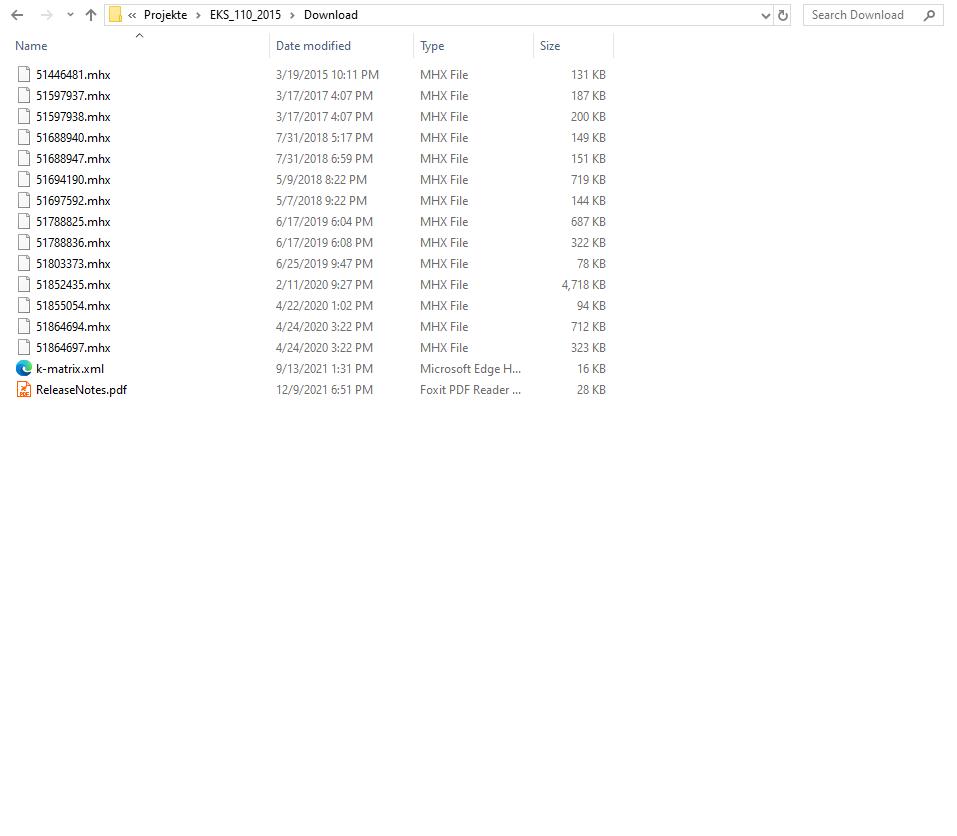
Task: Select Download breadcrumb segment
Action: (x=331, y=15)
